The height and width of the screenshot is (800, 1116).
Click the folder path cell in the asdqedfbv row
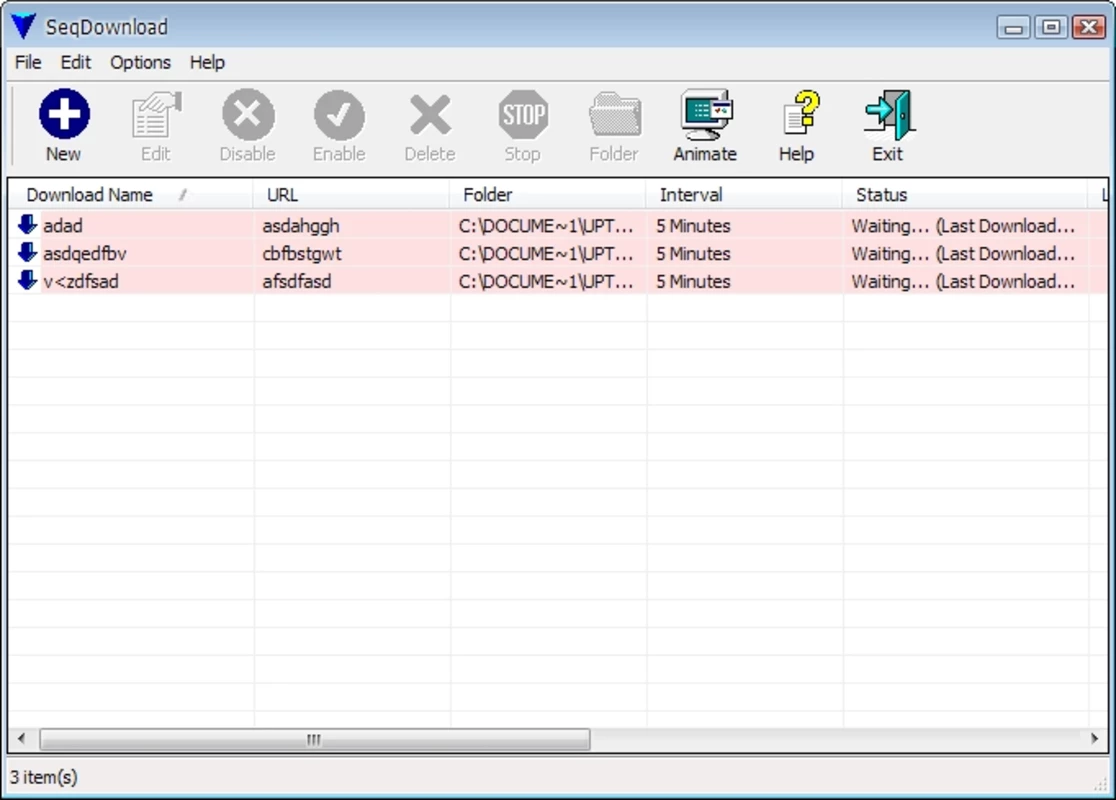click(x=546, y=253)
